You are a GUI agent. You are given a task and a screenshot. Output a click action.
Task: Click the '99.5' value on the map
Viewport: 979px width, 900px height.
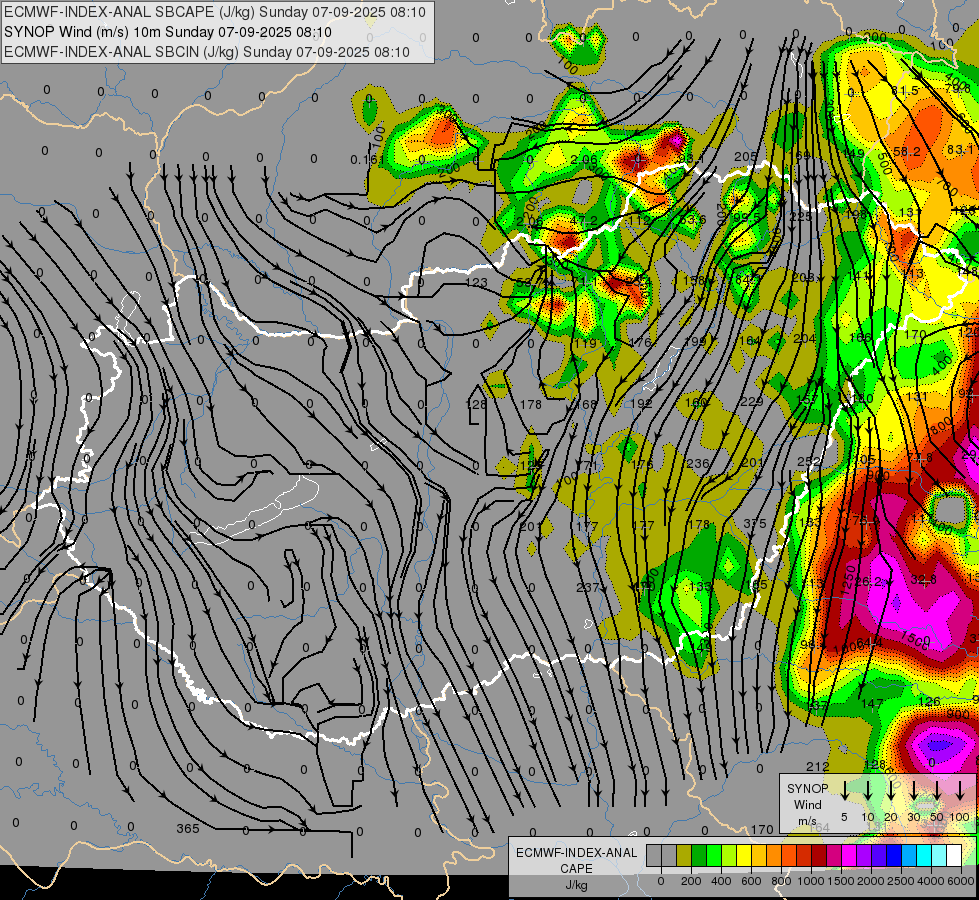[747, 217]
